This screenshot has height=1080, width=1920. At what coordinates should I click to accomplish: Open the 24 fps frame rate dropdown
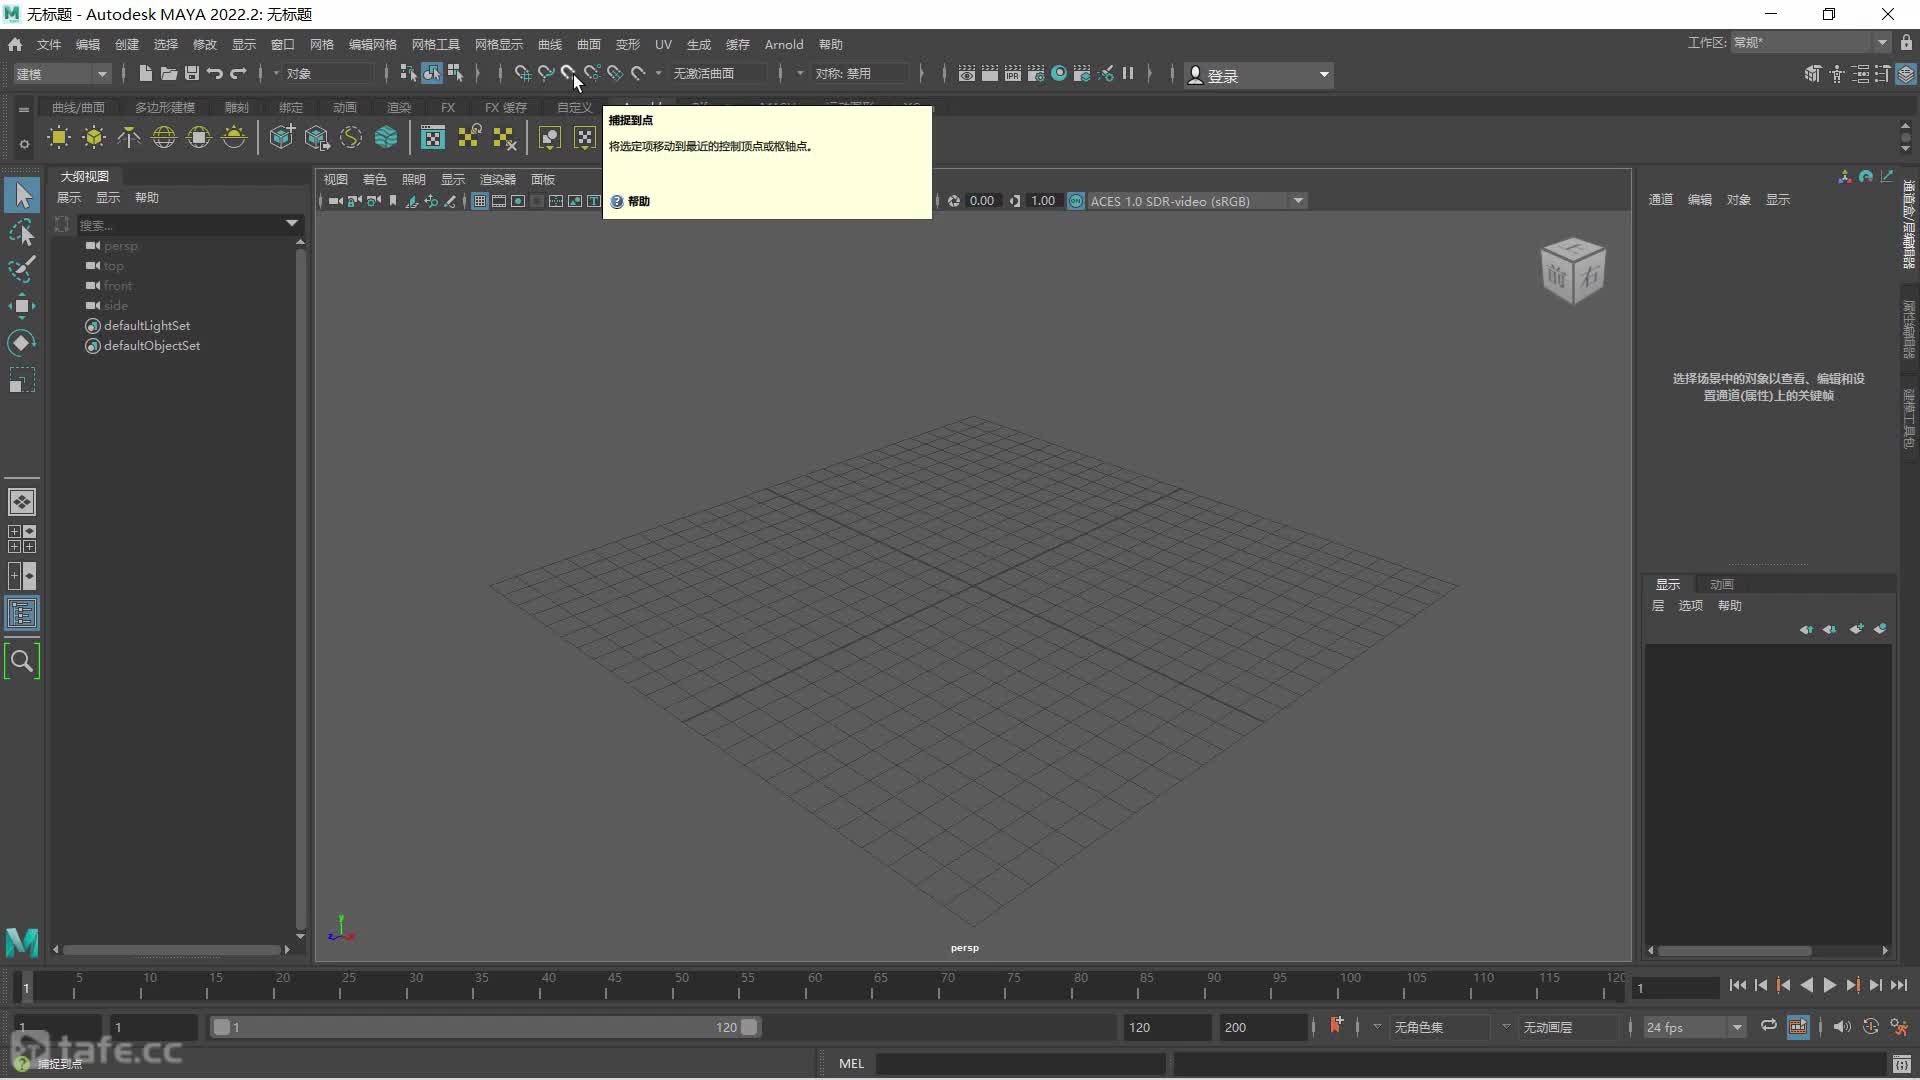(x=1694, y=1027)
